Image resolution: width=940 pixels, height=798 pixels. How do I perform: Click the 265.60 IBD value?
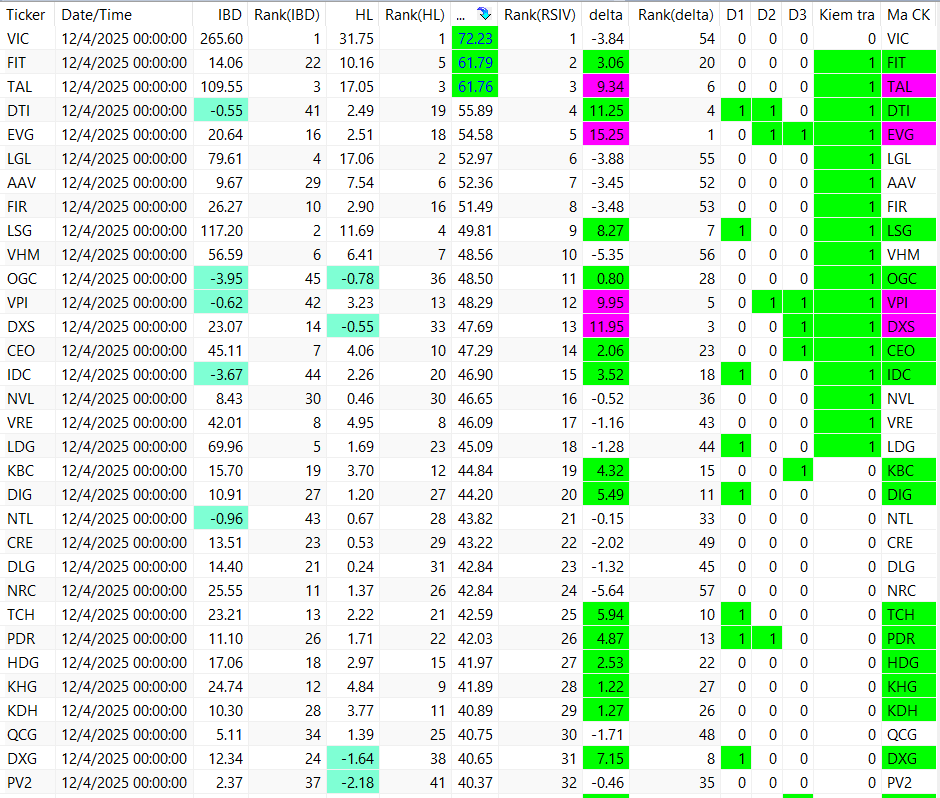tap(221, 39)
